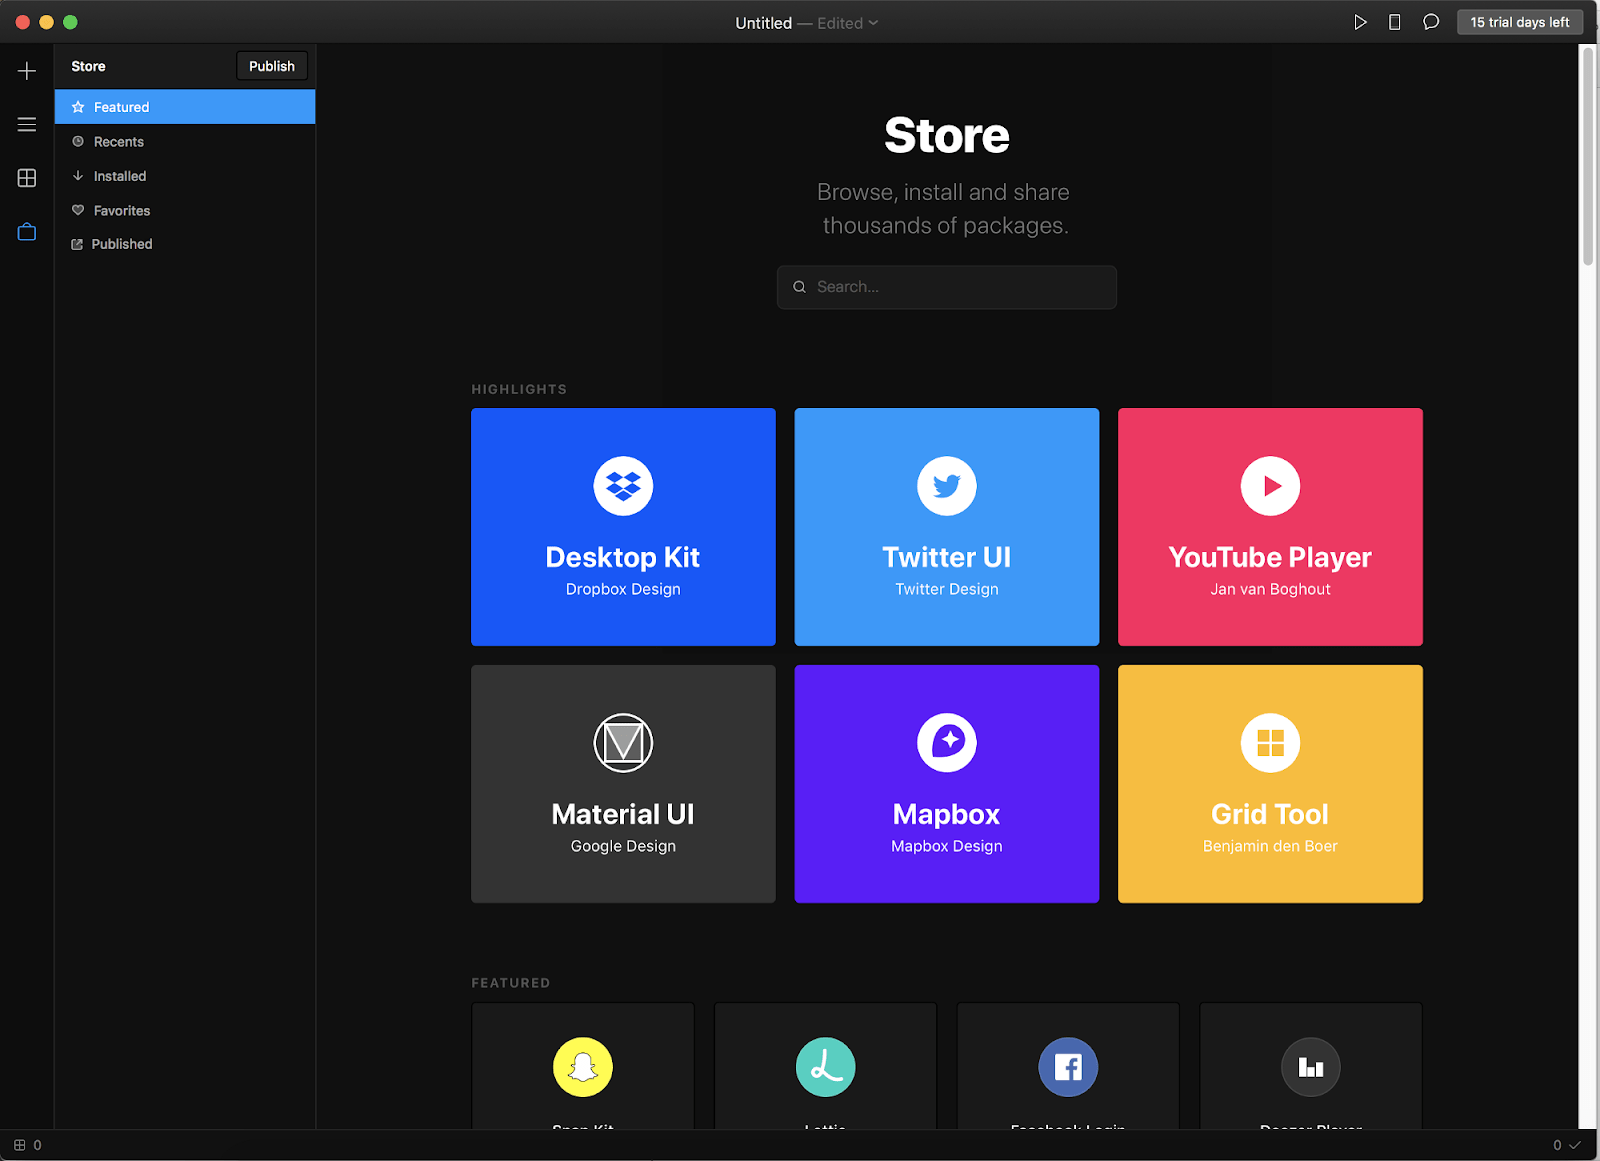The height and width of the screenshot is (1161, 1600).
Task: Click the Facebook logo icon
Action: pos(1068,1067)
